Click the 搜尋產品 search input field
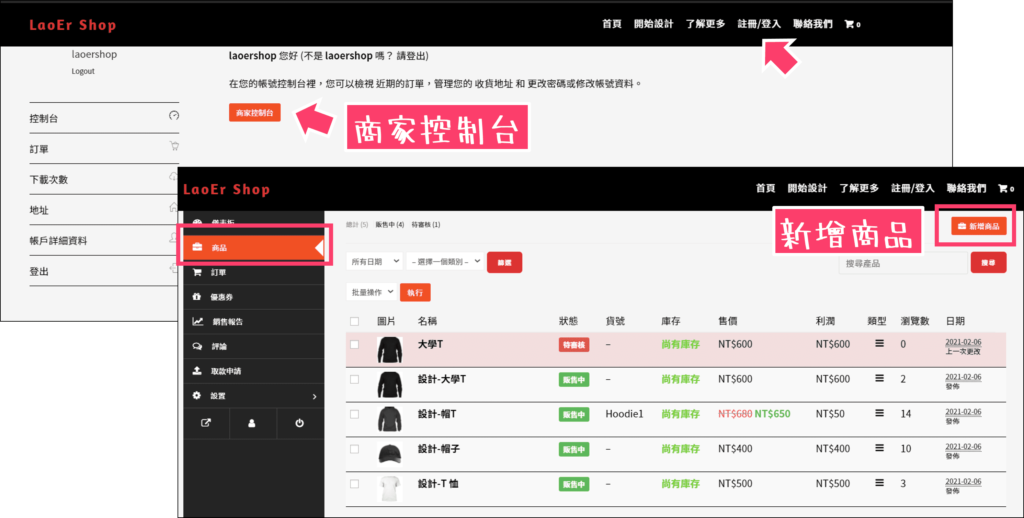This screenshot has height=518, width=1024. 901,263
